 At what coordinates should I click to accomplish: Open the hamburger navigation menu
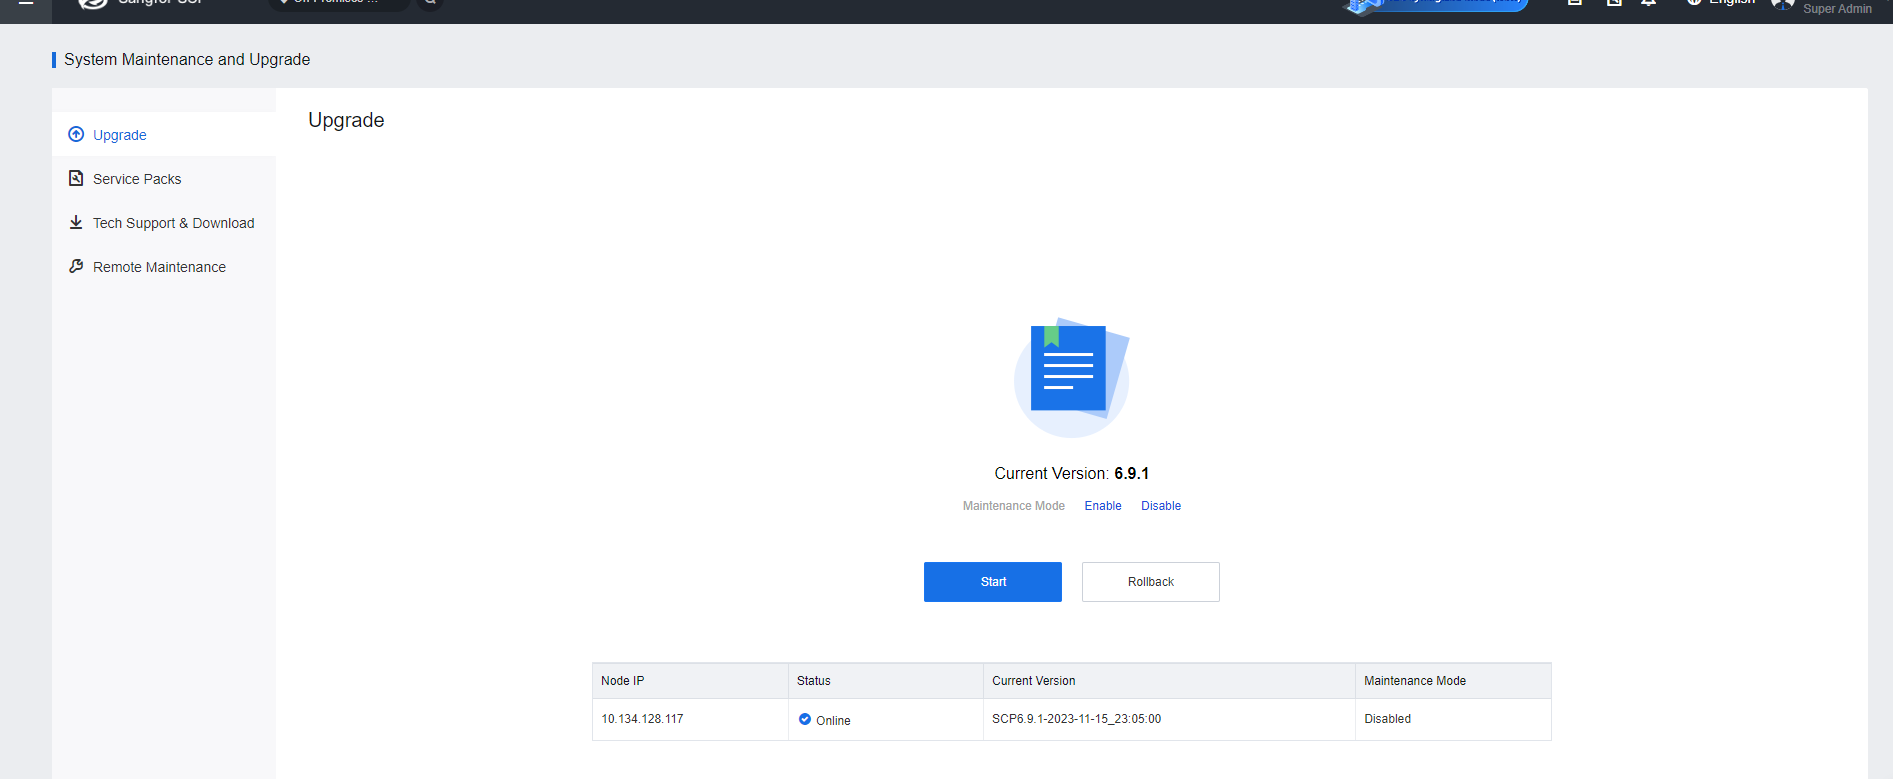pyautogui.click(x=26, y=4)
